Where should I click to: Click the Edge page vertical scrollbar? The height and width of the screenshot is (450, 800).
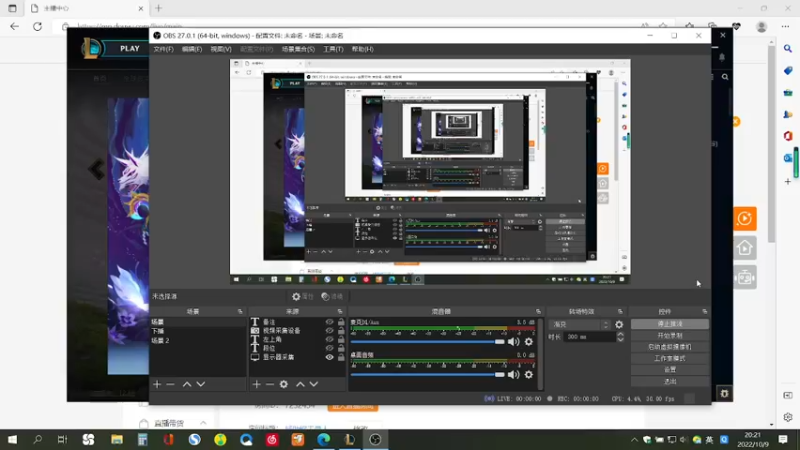pos(771,143)
